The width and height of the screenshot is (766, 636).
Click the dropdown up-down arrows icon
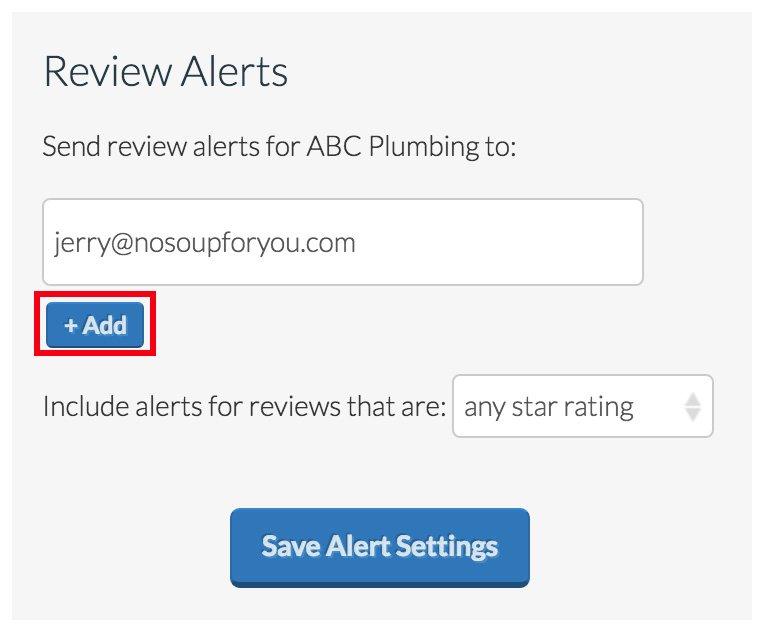(692, 406)
